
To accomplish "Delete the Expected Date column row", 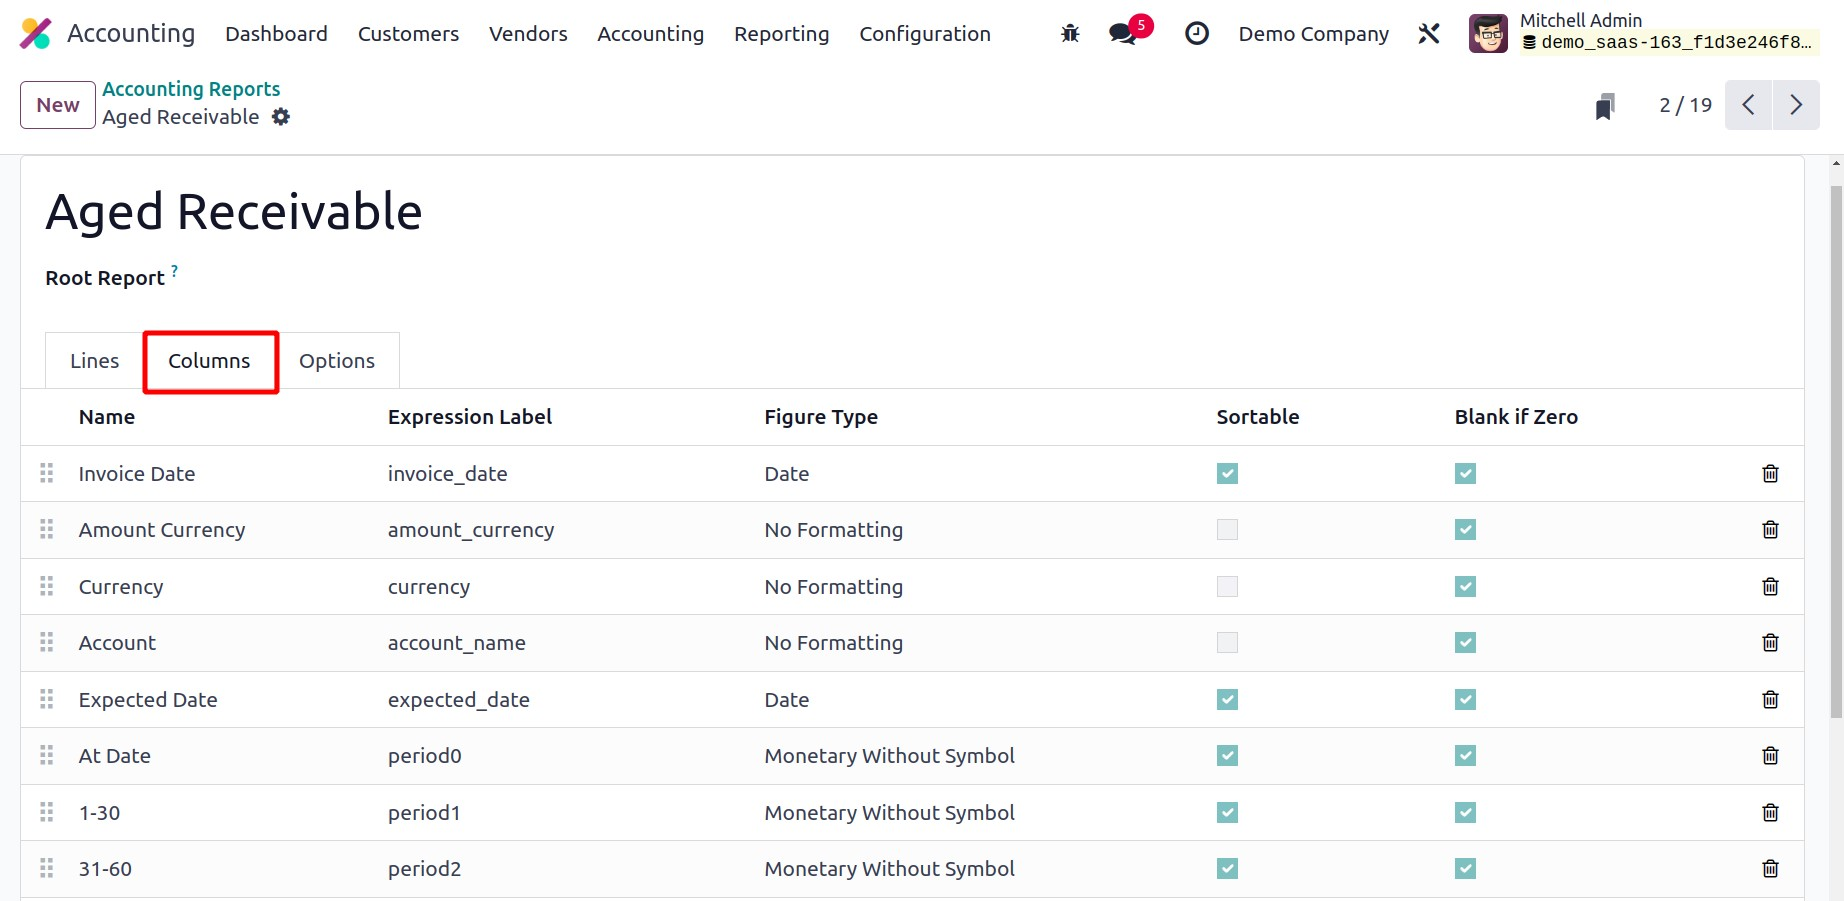I will click(x=1769, y=700).
